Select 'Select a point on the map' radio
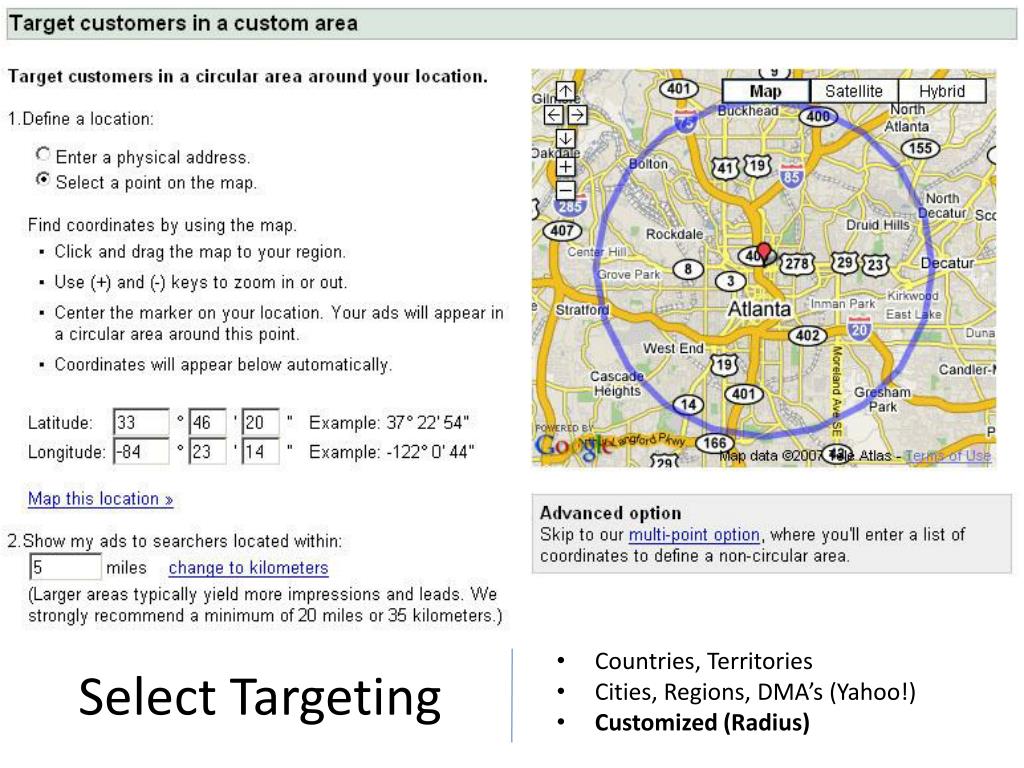 (x=43, y=179)
